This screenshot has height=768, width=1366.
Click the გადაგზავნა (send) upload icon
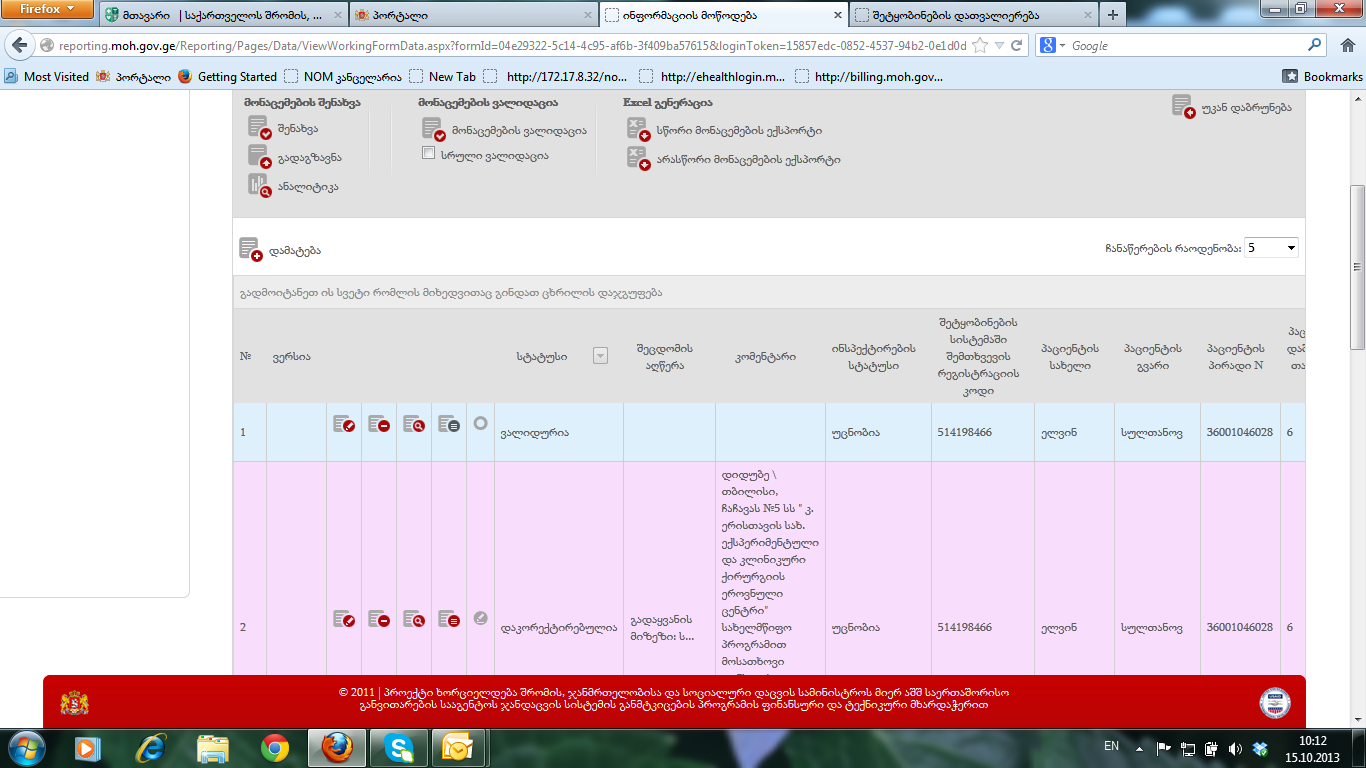pos(259,156)
